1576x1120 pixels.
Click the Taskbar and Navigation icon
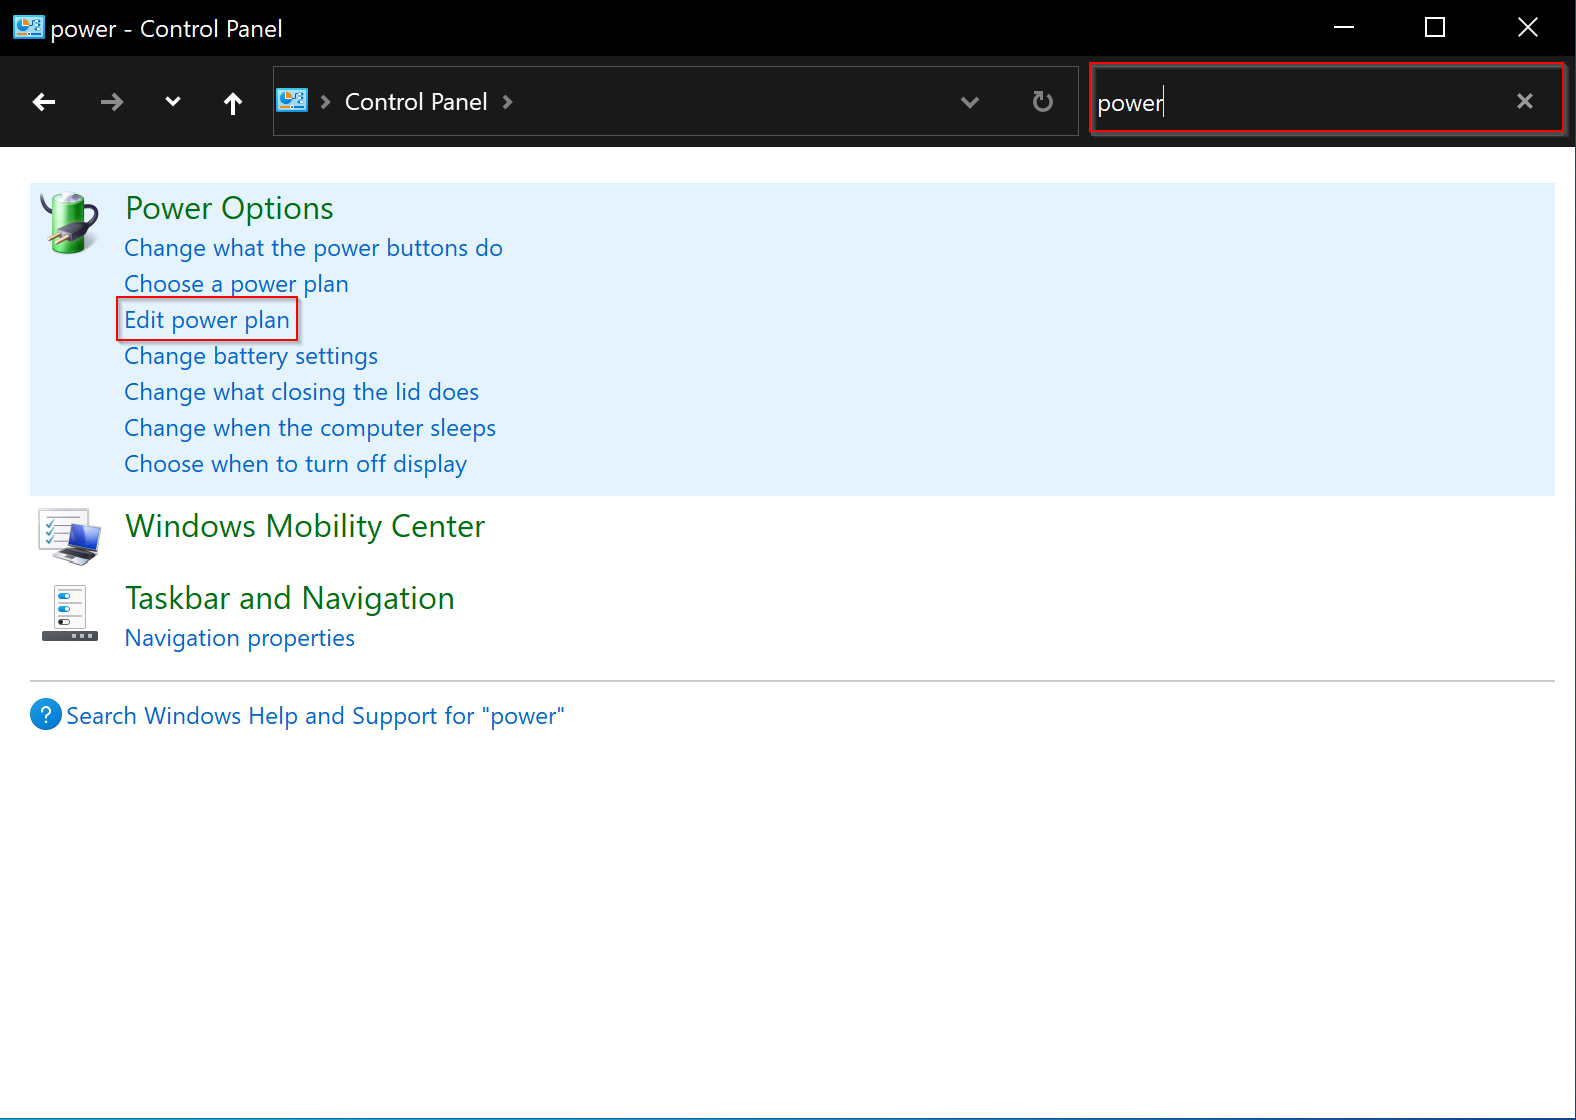(x=70, y=612)
